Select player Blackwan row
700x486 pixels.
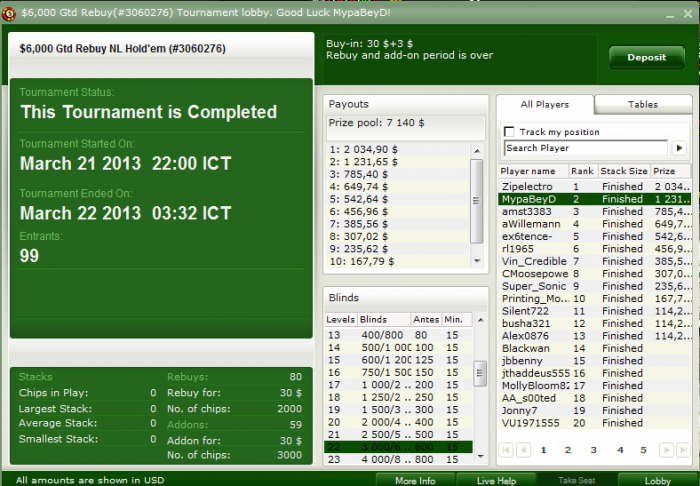pyautogui.click(x=594, y=349)
